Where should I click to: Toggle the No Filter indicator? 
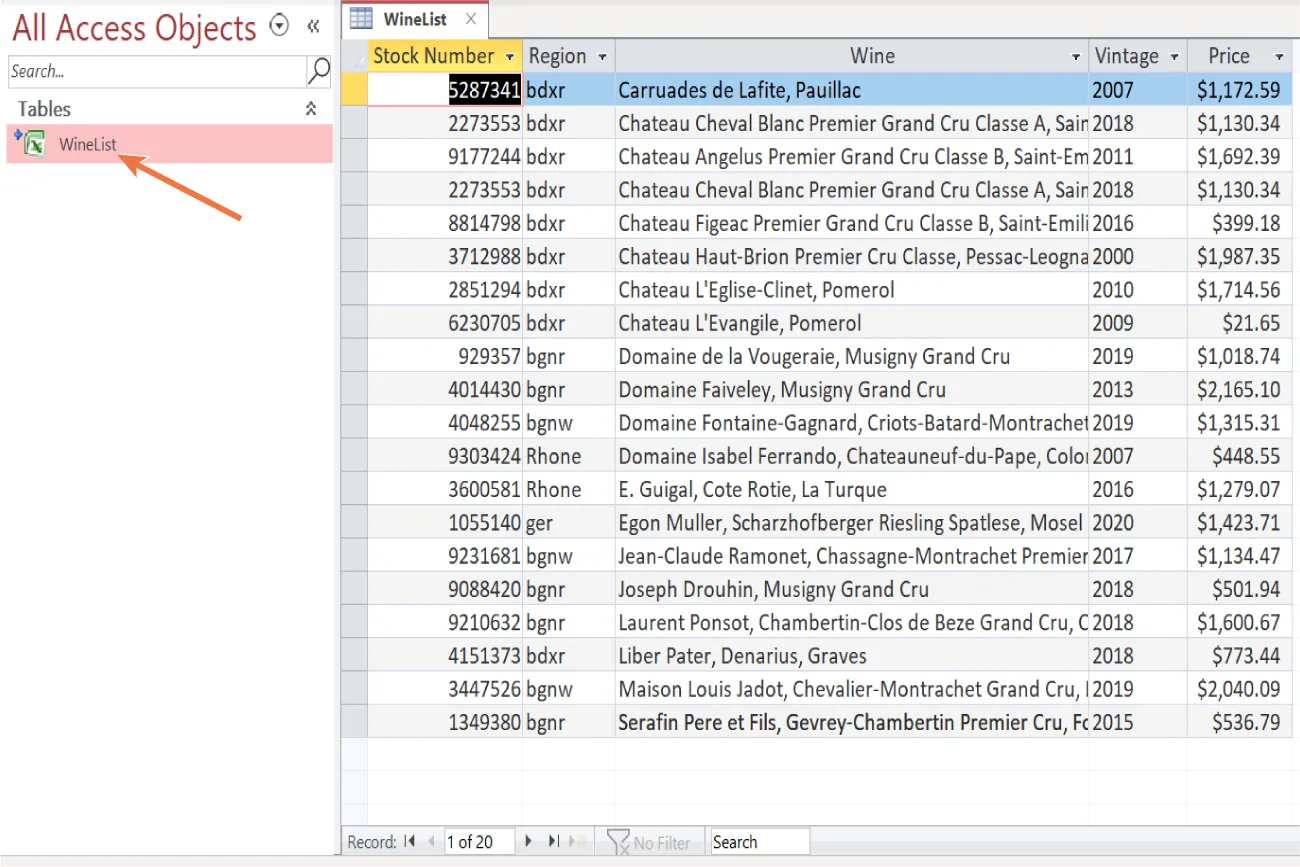pos(650,841)
